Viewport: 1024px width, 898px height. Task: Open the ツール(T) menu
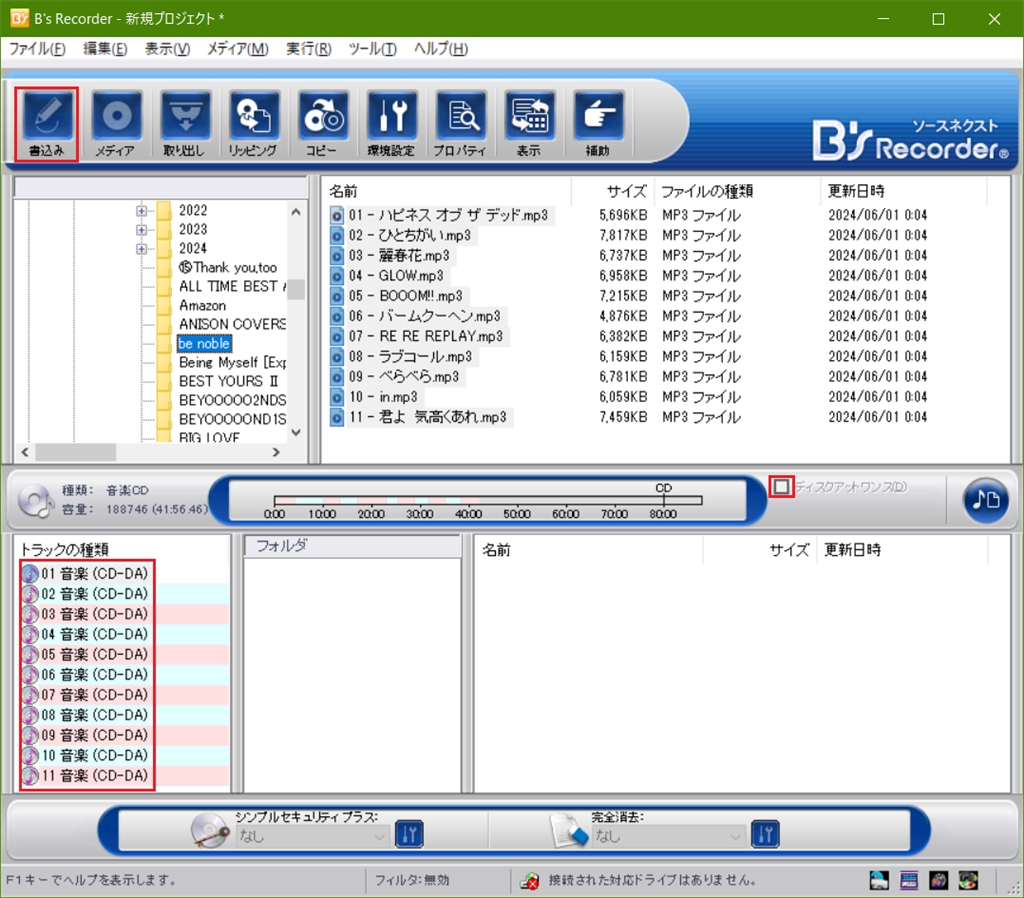372,49
